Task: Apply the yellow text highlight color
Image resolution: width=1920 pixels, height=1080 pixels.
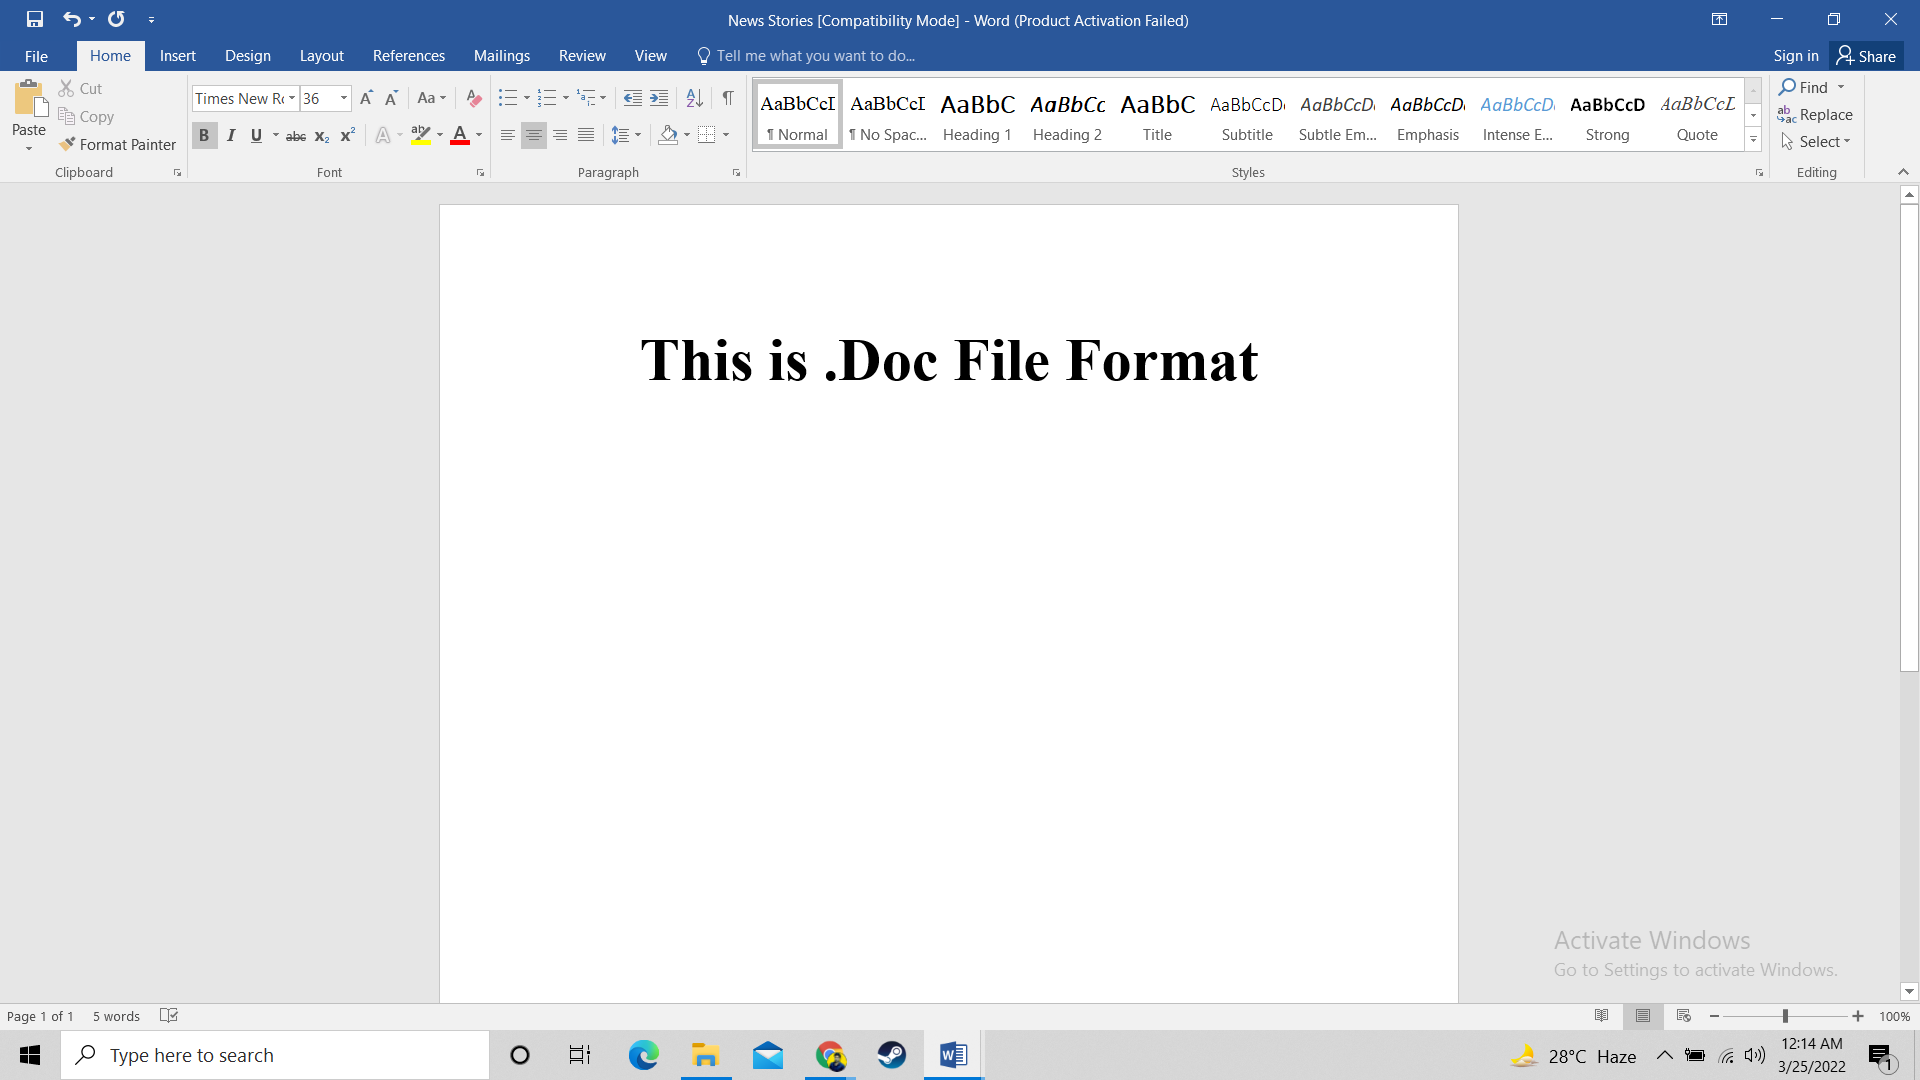Action: [421, 135]
